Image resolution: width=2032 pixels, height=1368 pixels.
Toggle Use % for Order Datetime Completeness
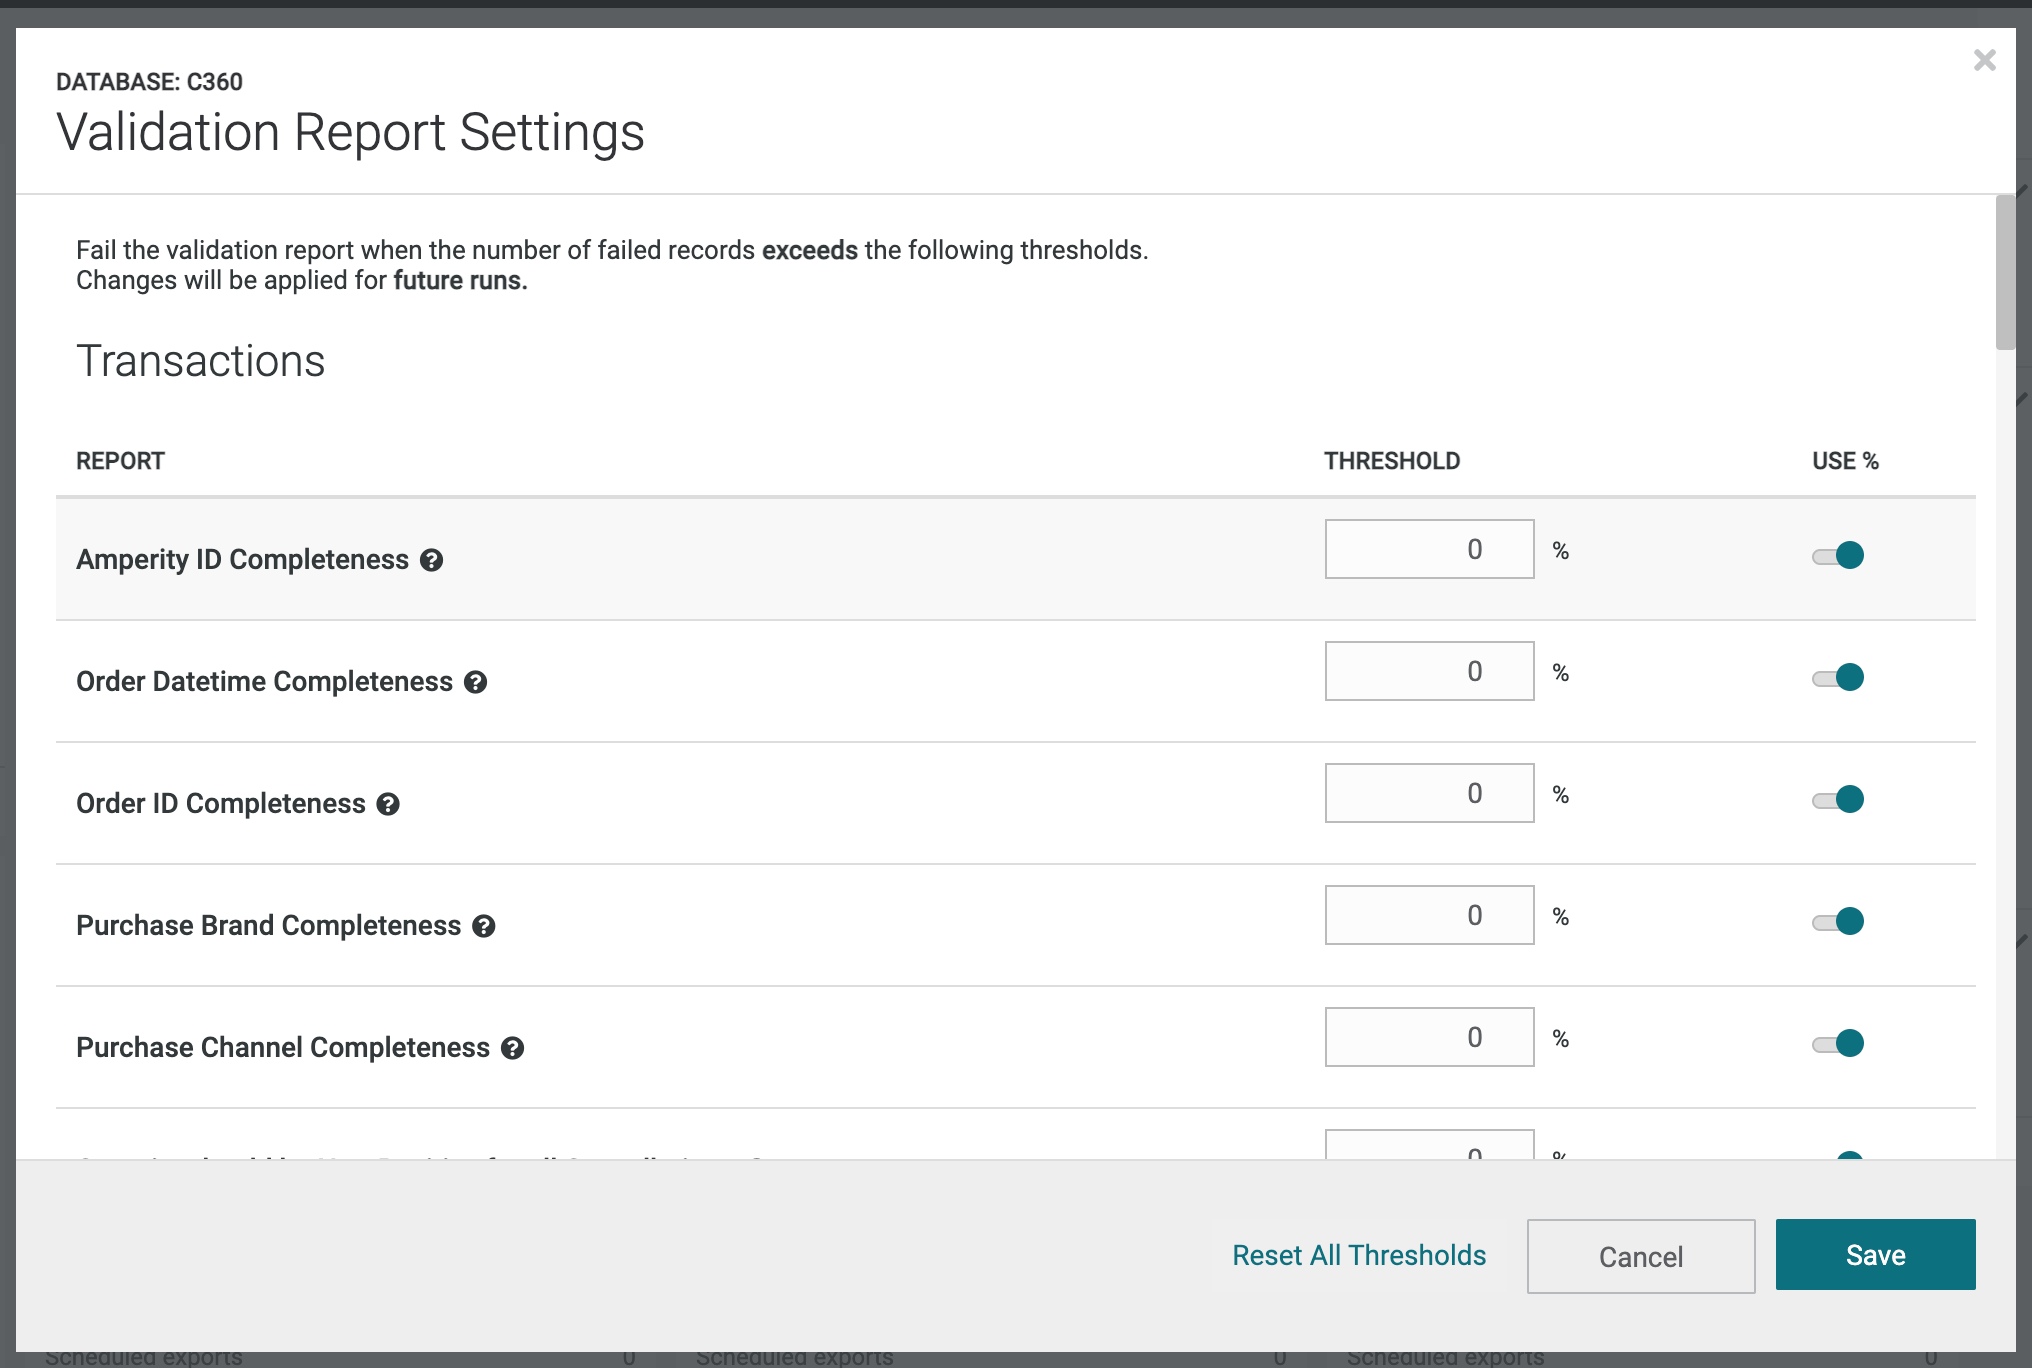[x=1838, y=677]
